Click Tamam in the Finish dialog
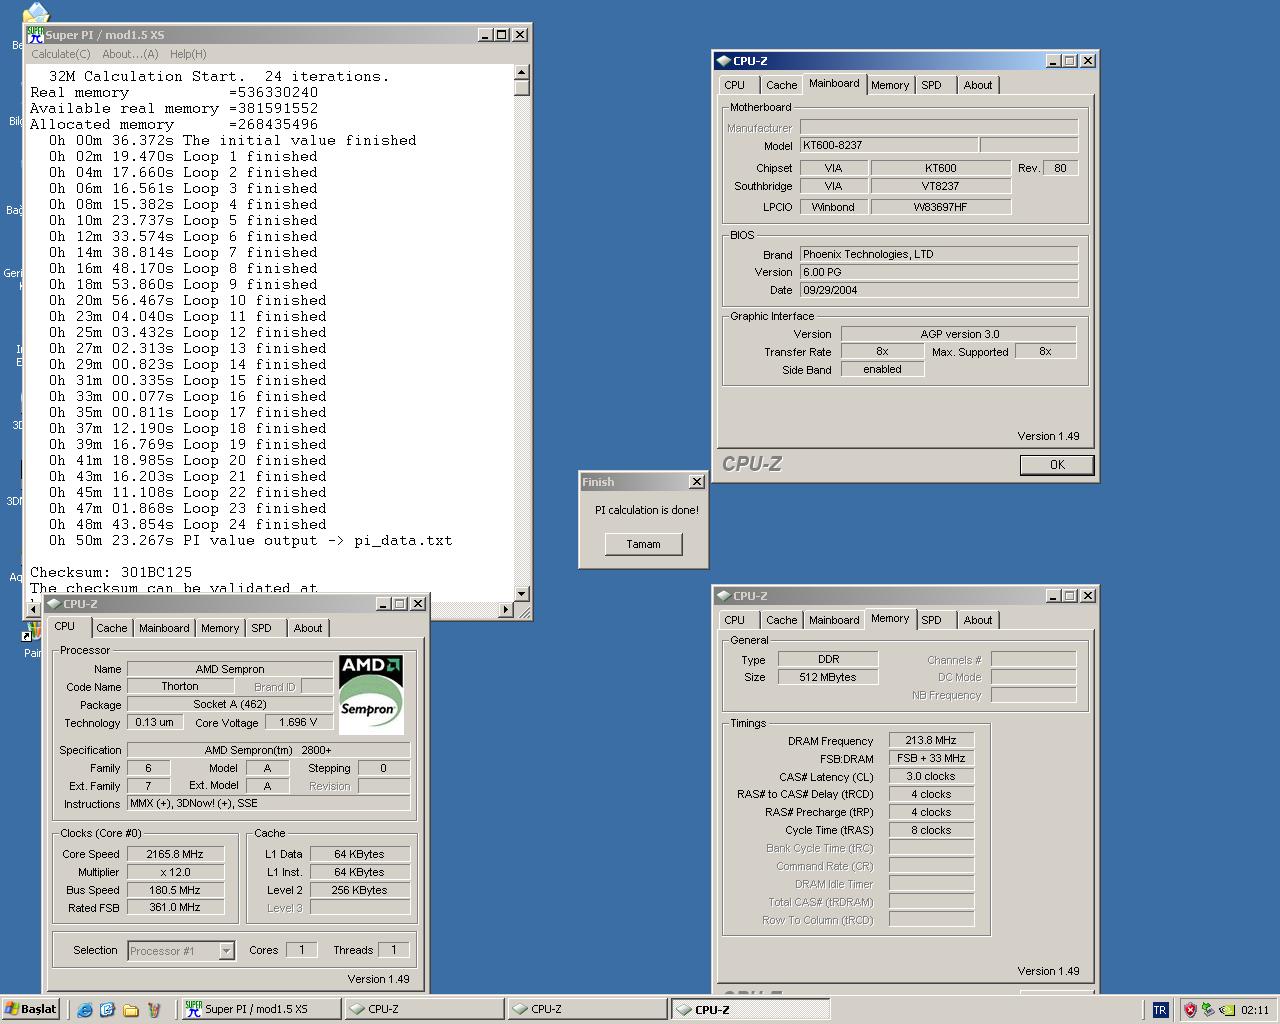Image resolution: width=1280 pixels, height=1024 pixels. (643, 544)
